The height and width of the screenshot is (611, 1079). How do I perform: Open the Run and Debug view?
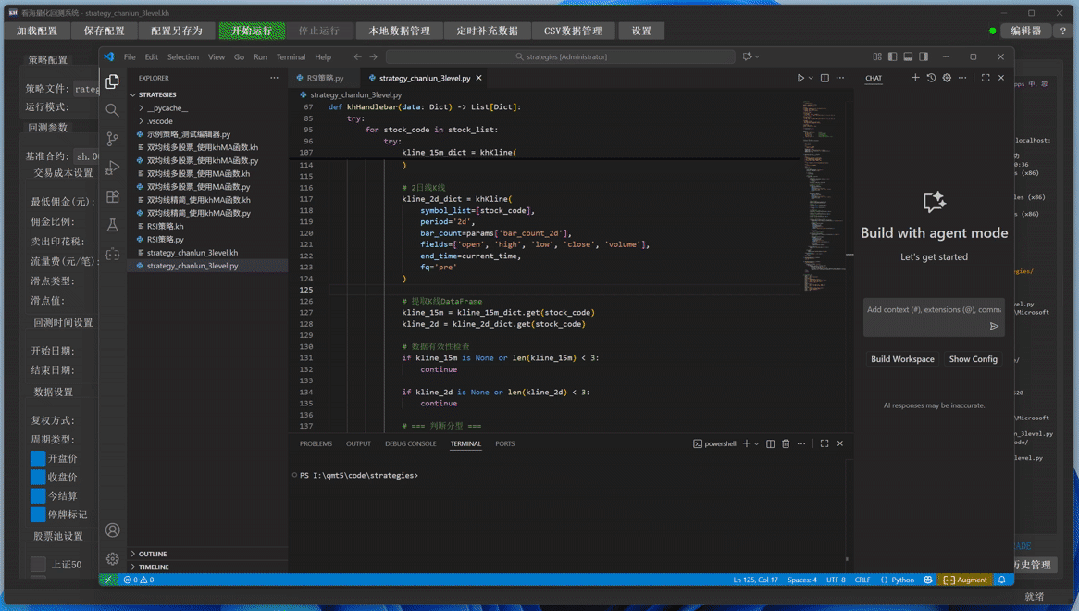pyautogui.click(x=111, y=168)
